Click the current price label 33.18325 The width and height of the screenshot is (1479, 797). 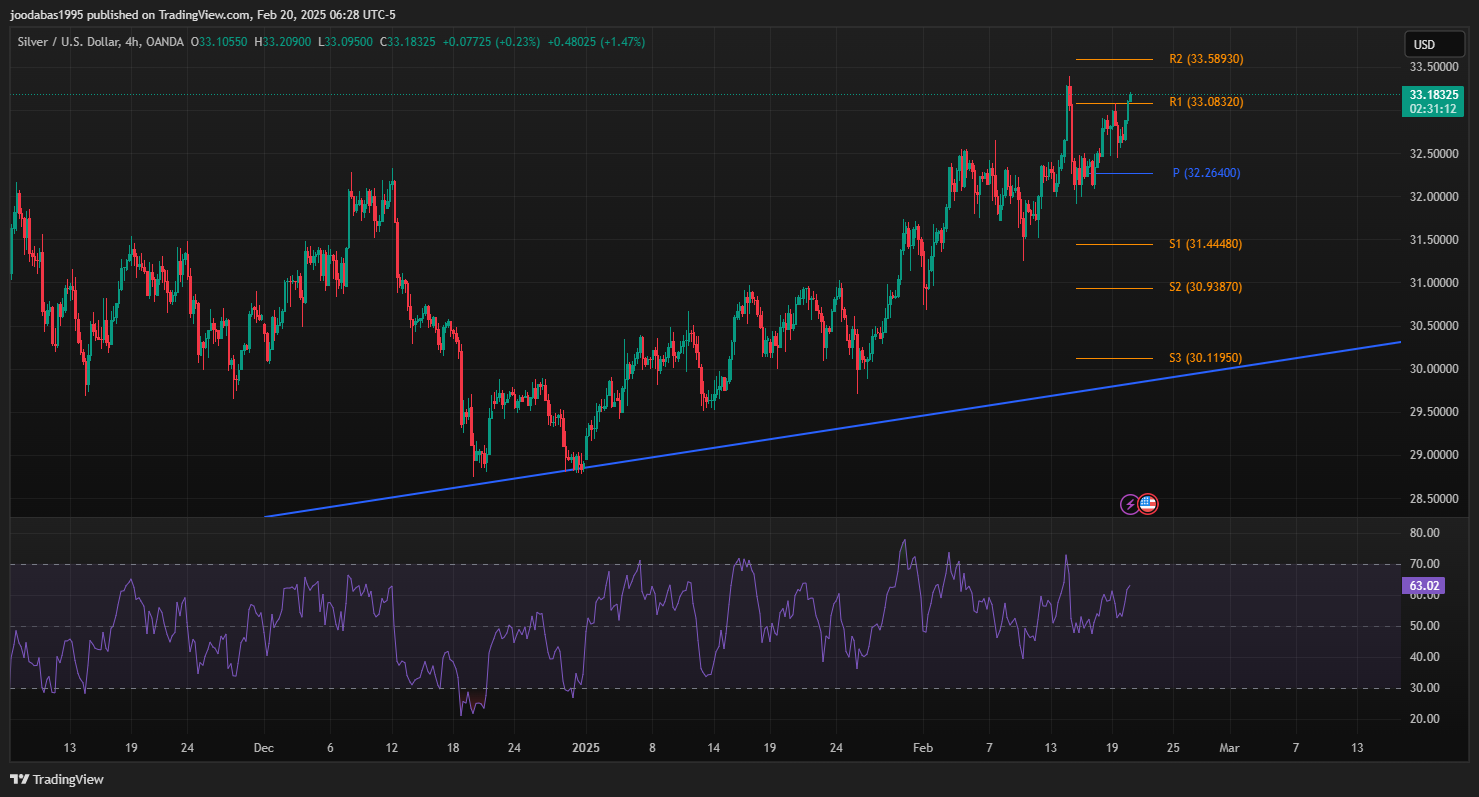tap(1432, 94)
